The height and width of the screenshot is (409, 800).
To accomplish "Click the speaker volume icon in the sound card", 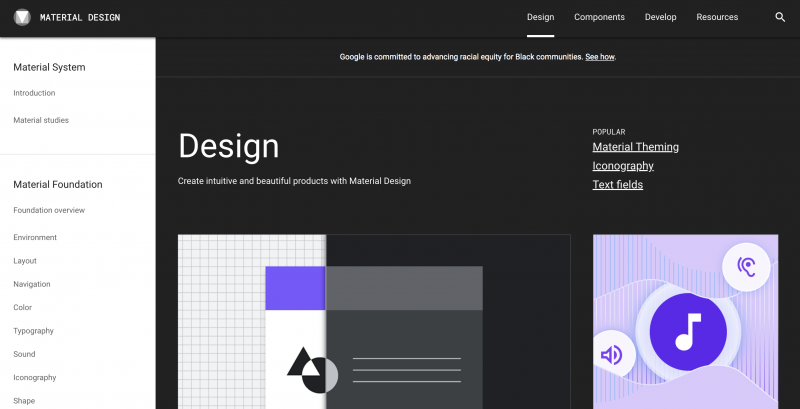I will pos(611,354).
